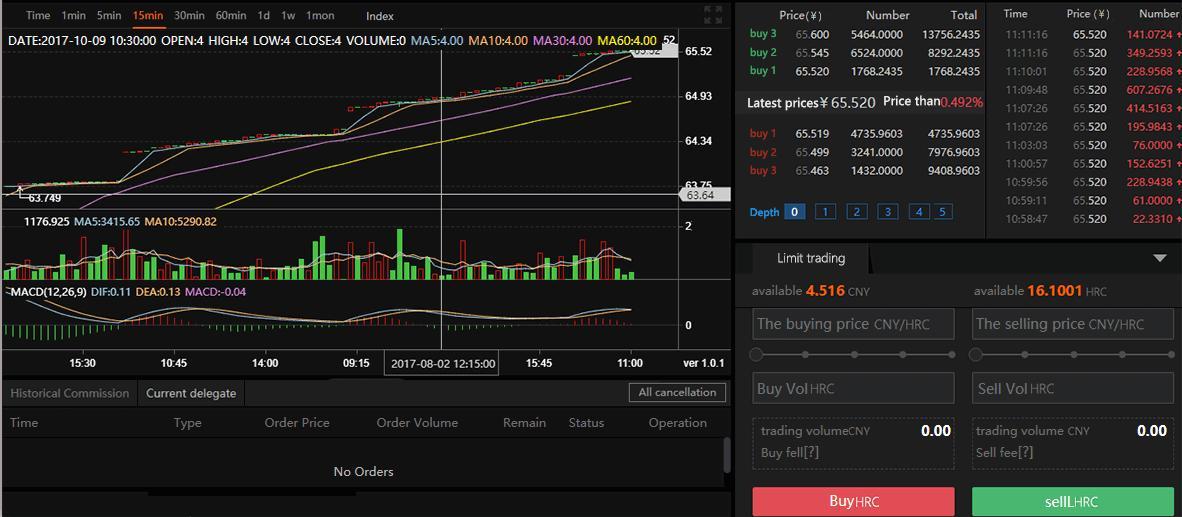Focus the buying price CNY/HRC field
This screenshot has width=1182, height=517.
tap(853, 324)
